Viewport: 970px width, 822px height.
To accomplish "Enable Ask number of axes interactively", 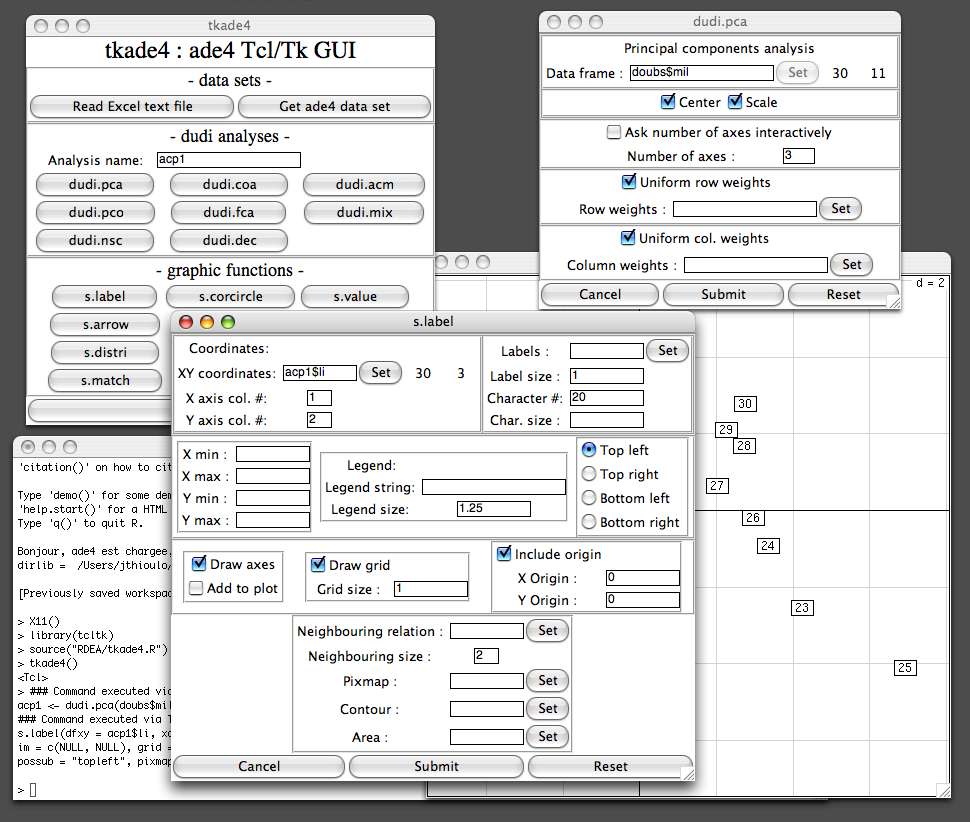I will tap(614, 132).
